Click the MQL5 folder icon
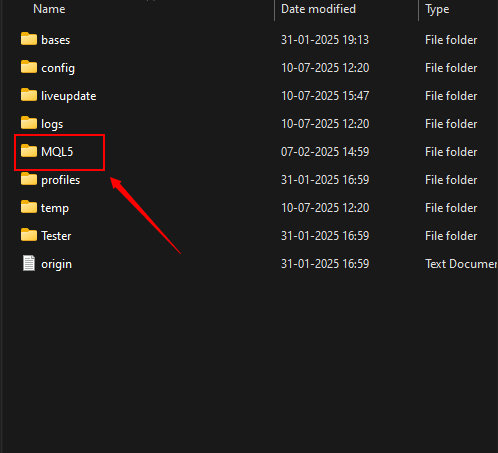The width and height of the screenshot is (498, 453). (29, 151)
